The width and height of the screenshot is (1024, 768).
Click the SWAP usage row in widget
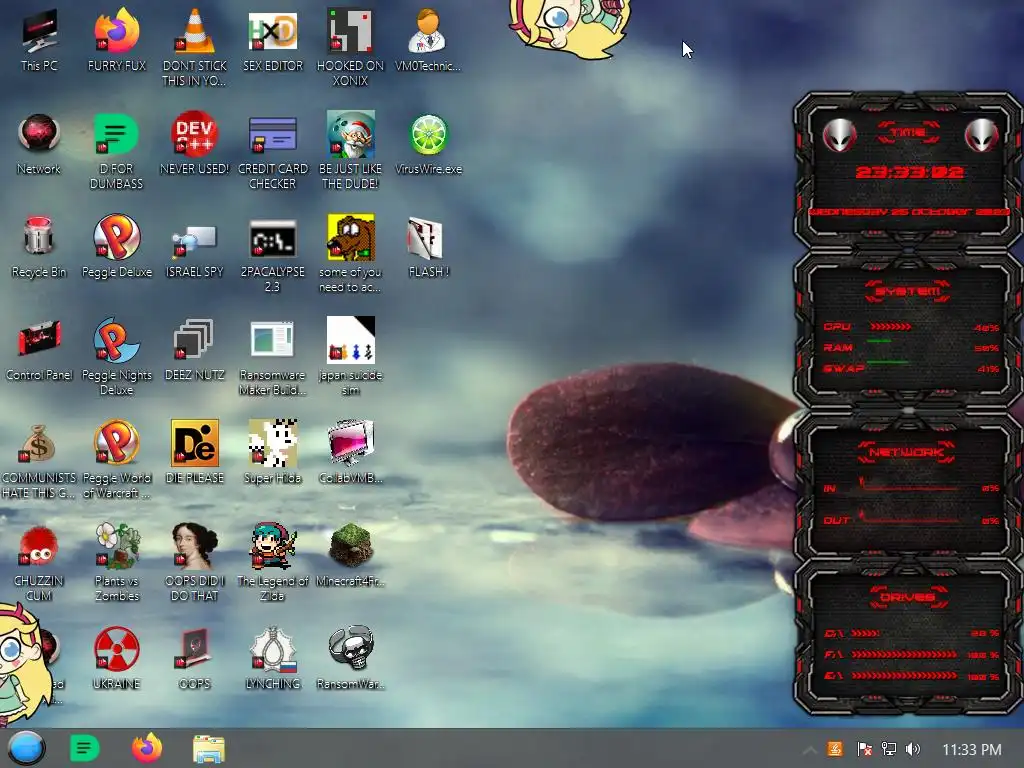pyautogui.click(x=910, y=368)
